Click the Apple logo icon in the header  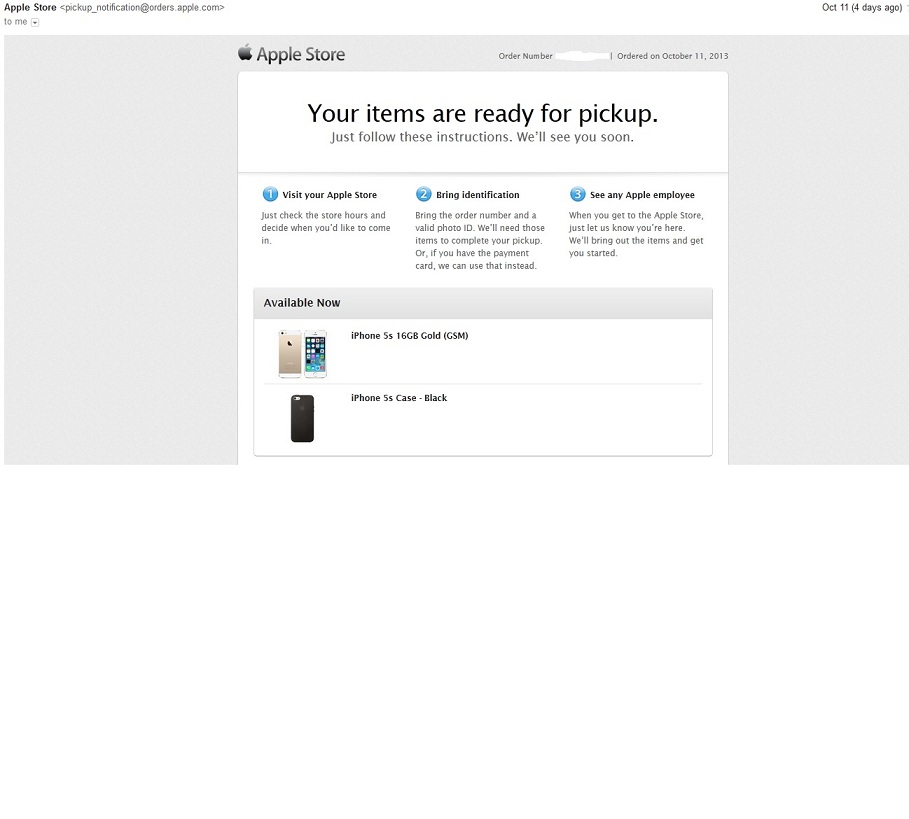click(245, 52)
